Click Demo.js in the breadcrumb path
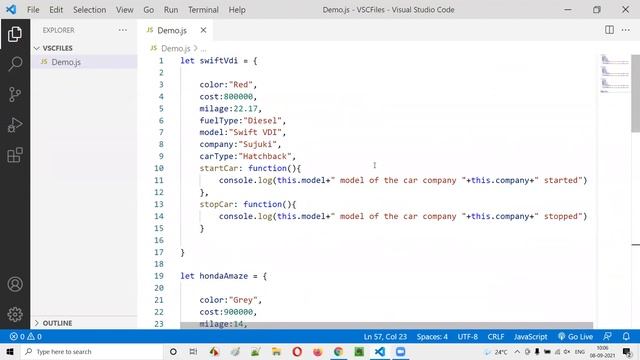Viewport: 640px width, 360px height. [176, 48]
